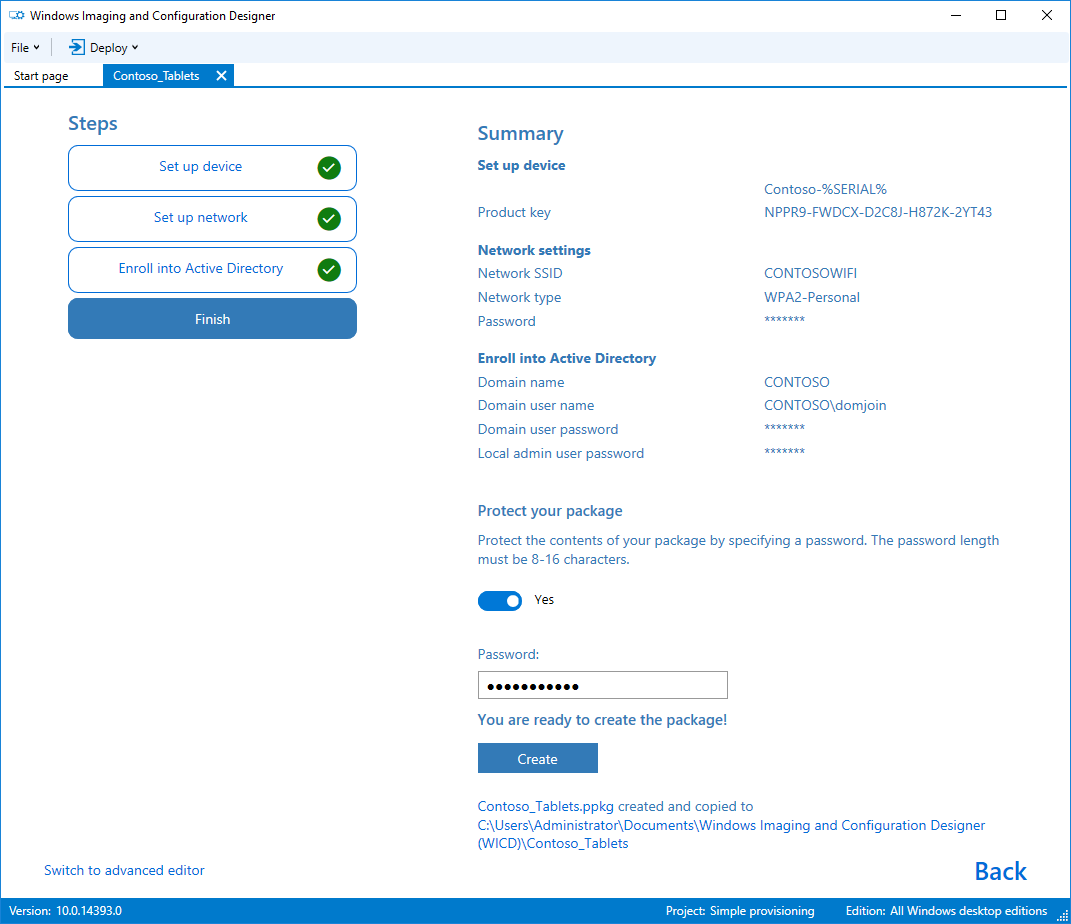
Task: Click the Set up device summary heading
Action: (x=521, y=165)
